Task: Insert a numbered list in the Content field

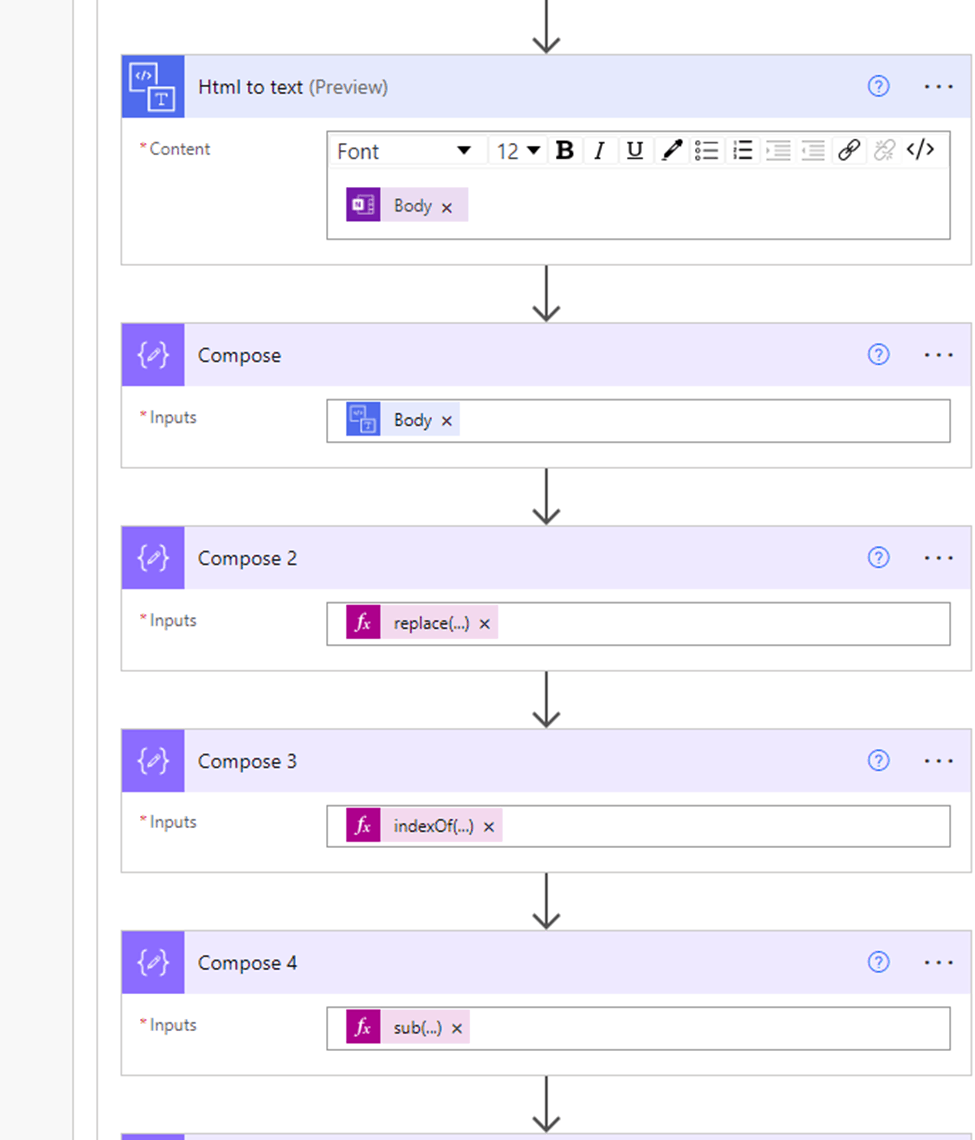Action: click(742, 150)
